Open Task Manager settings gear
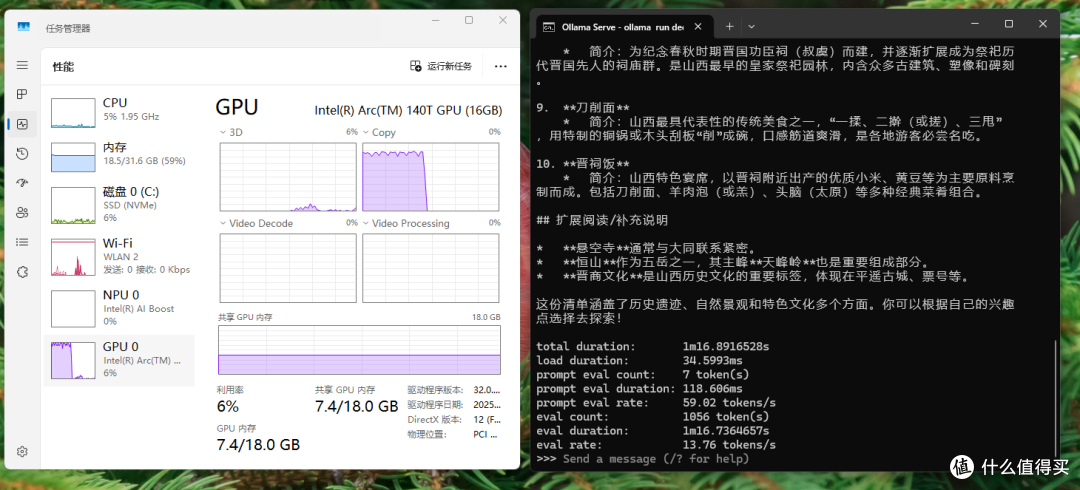The image size is (1080, 490). (x=23, y=451)
